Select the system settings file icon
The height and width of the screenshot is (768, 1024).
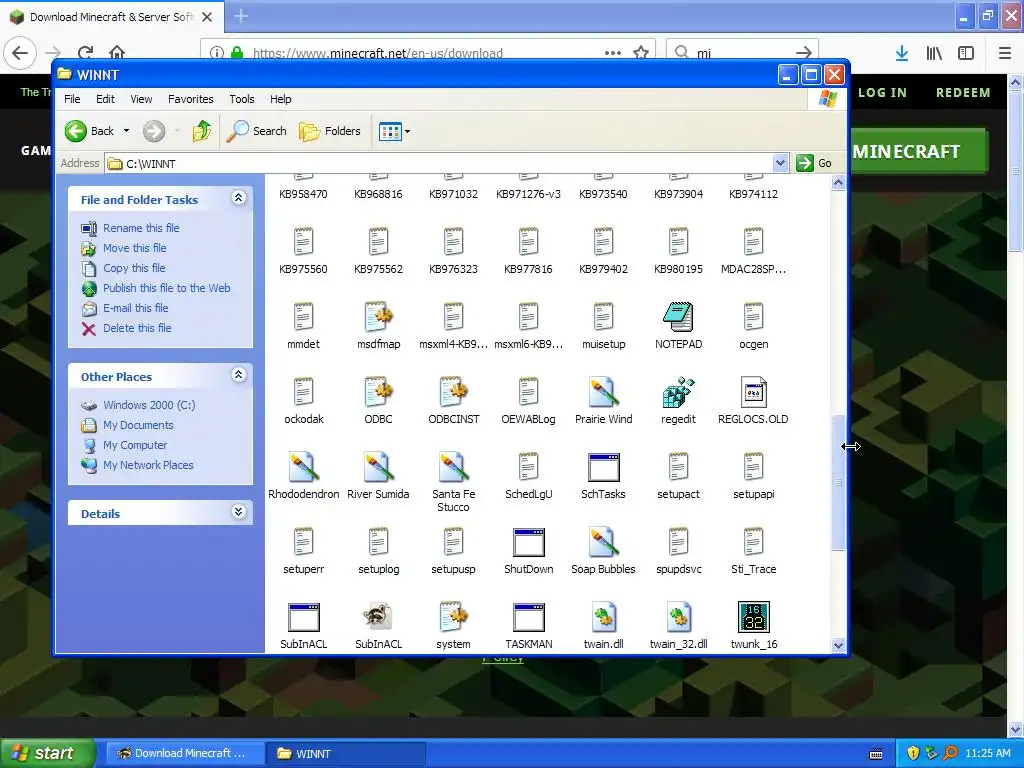click(x=453, y=617)
